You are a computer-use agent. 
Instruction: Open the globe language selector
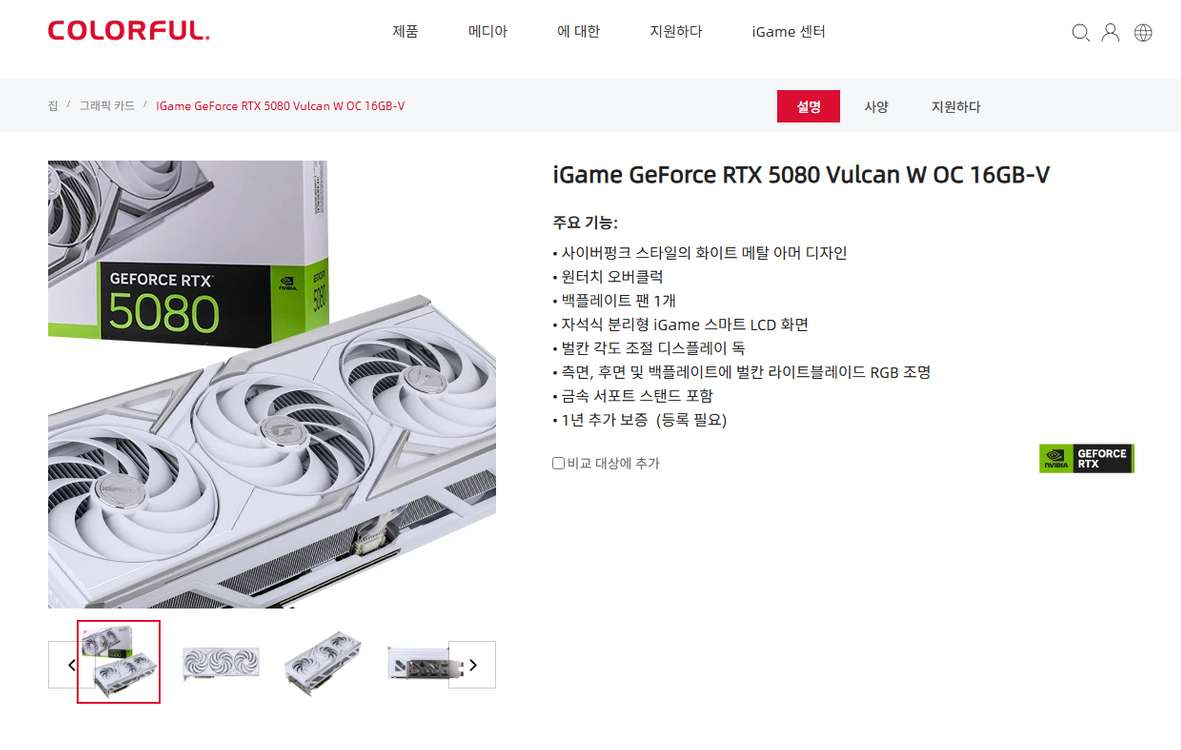click(x=1143, y=32)
